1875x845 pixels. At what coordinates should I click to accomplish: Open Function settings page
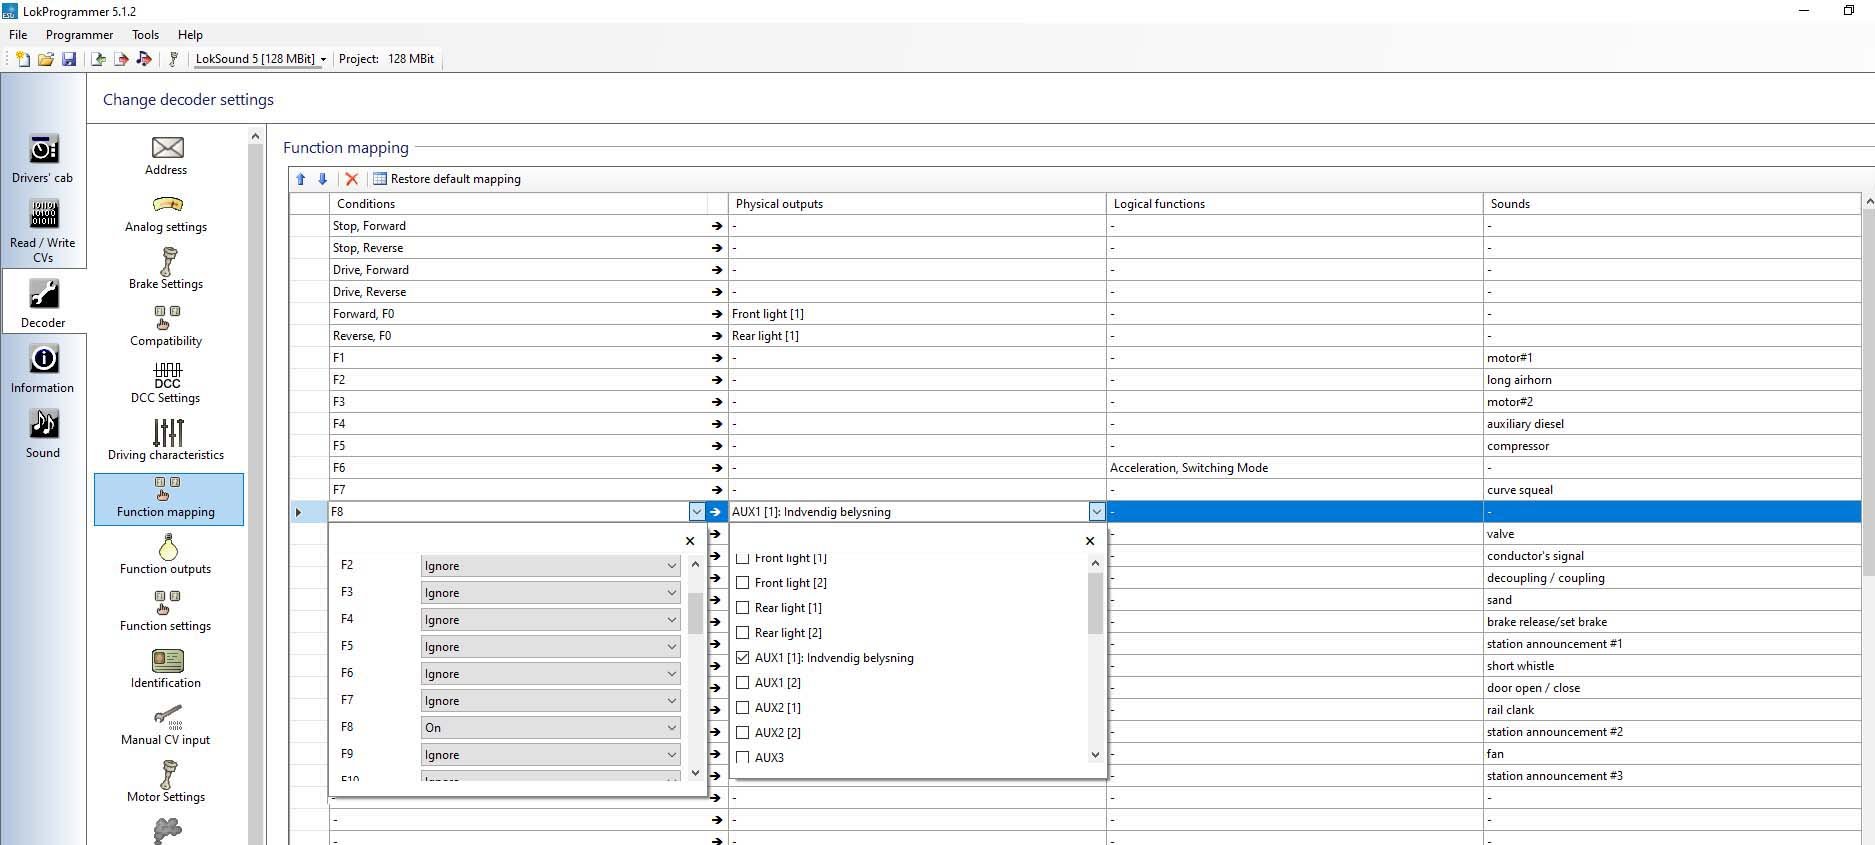[x=167, y=612]
